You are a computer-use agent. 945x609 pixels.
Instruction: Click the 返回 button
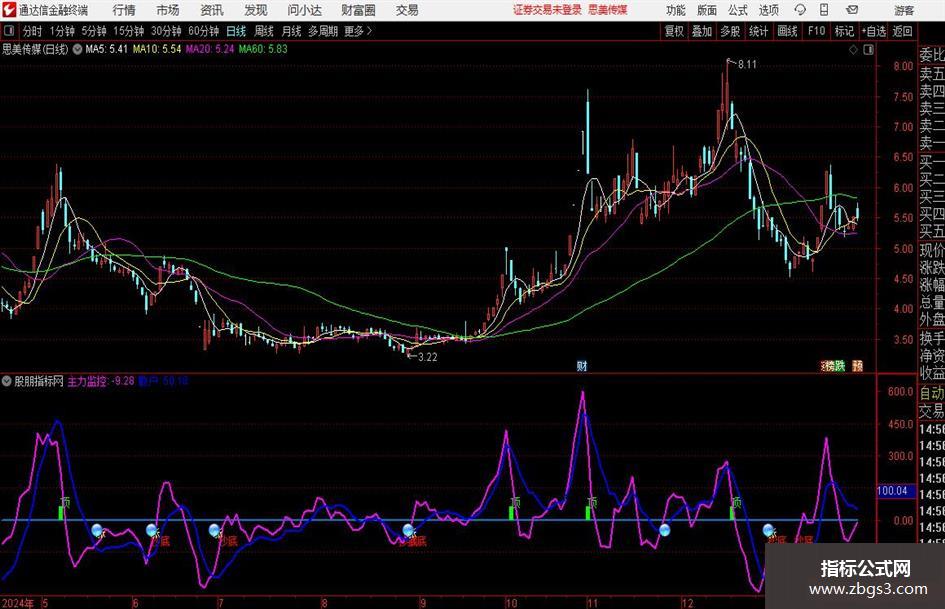[x=902, y=31]
